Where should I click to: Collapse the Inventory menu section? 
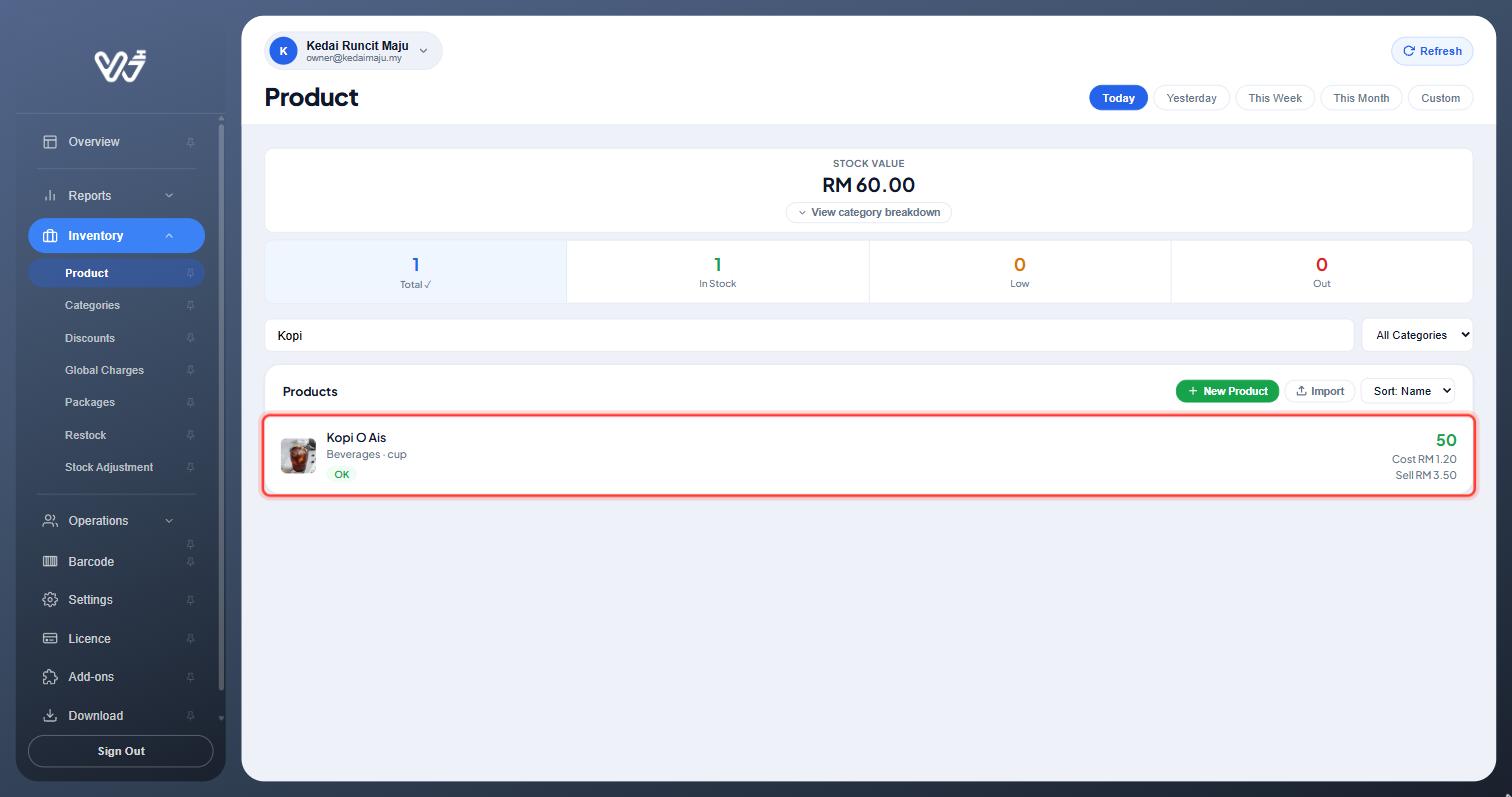click(116, 236)
